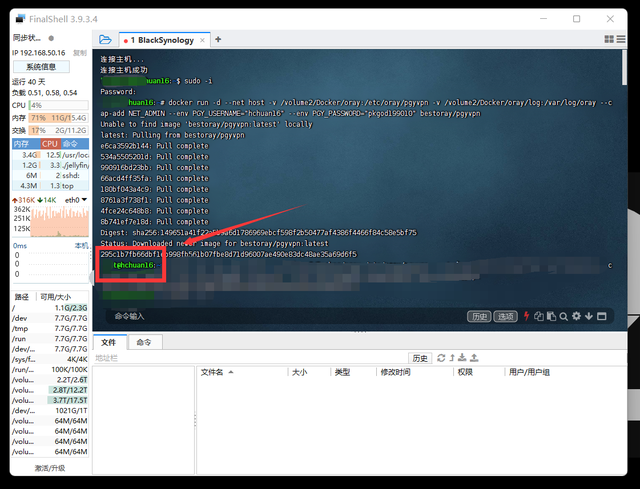Open file path 历史 button
The image size is (640, 489).
[420, 358]
